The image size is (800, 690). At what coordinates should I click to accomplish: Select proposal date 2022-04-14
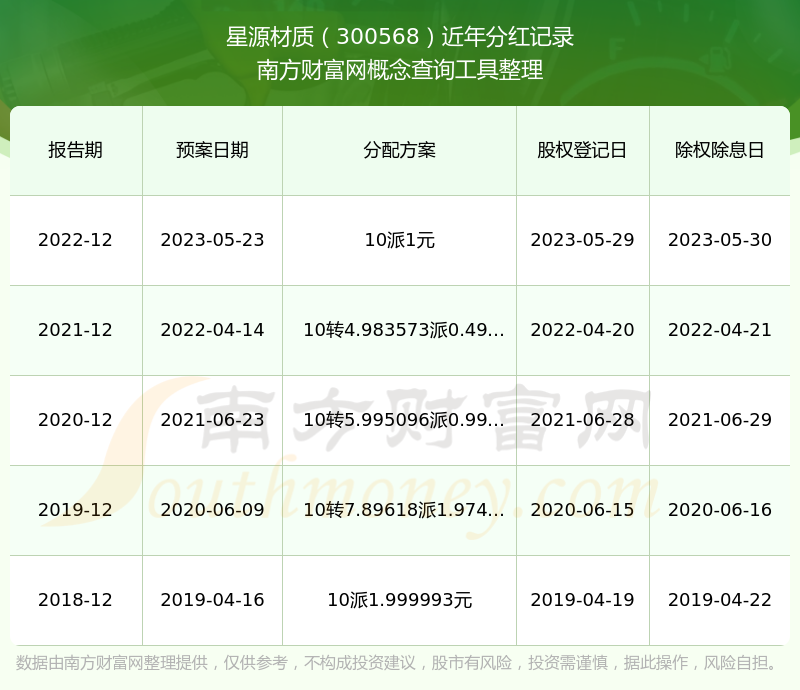pos(212,330)
